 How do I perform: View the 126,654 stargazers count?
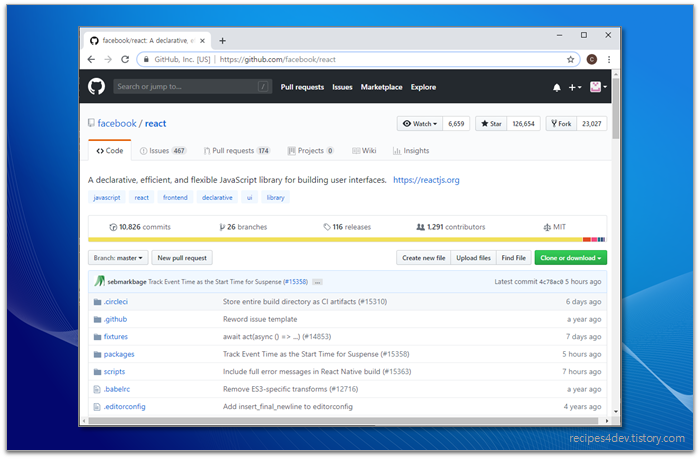[523, 124]
